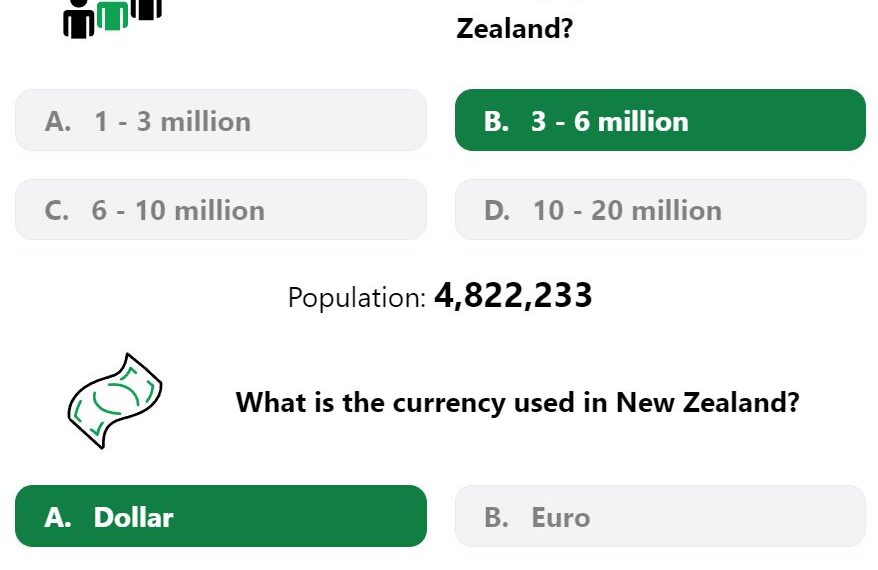This screenshot has width=878, height=570.
Task: Choose the "10 - 20 million" option
Action: 661,210
